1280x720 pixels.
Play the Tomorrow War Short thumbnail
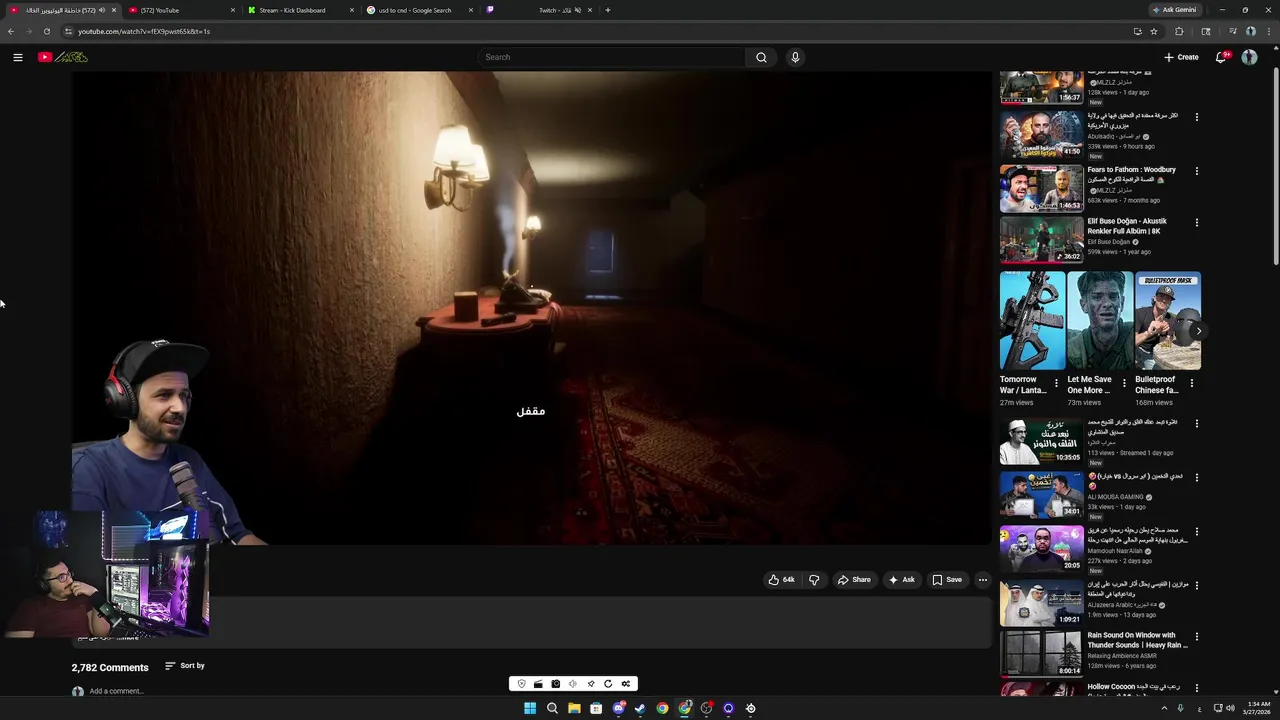coord(1032,321)
